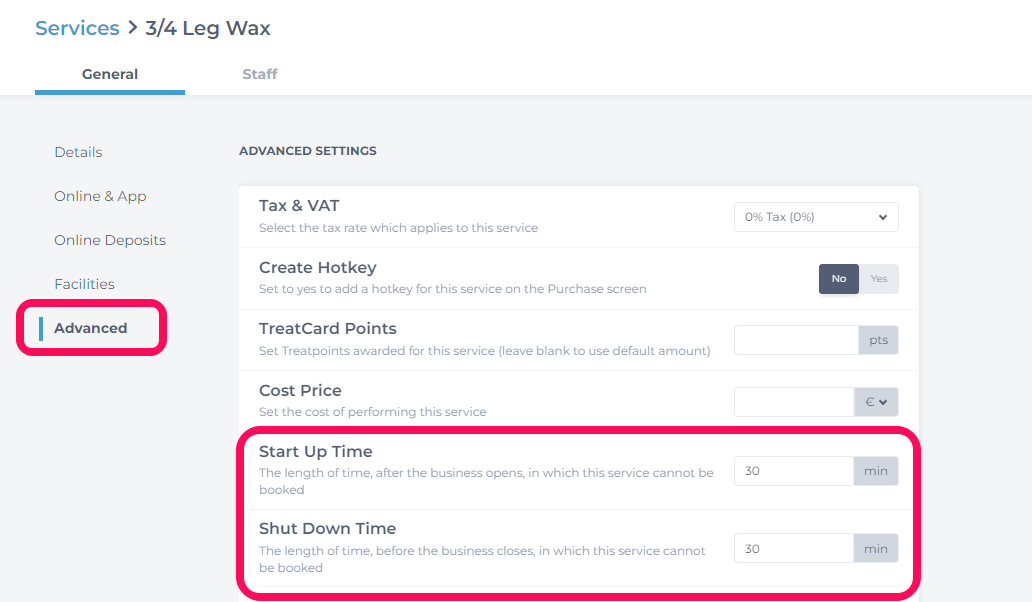Click the min label for Shut Down Time

tap(876, 549)
